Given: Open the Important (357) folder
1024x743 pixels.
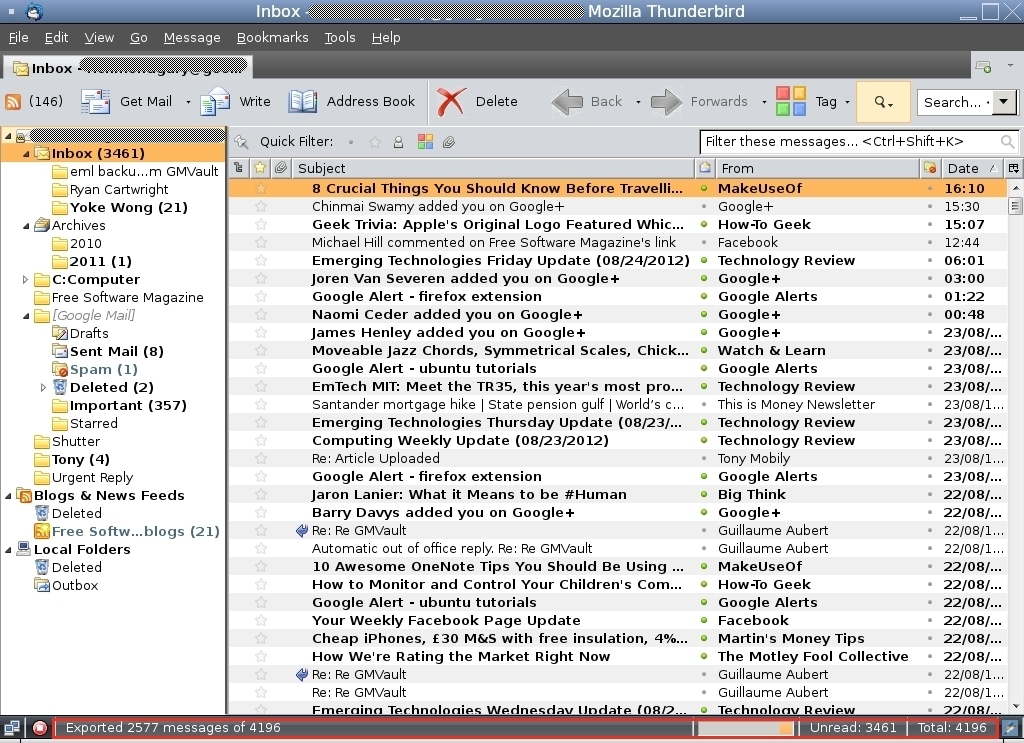Looking at the screenshot, I should tap(120, 405).
